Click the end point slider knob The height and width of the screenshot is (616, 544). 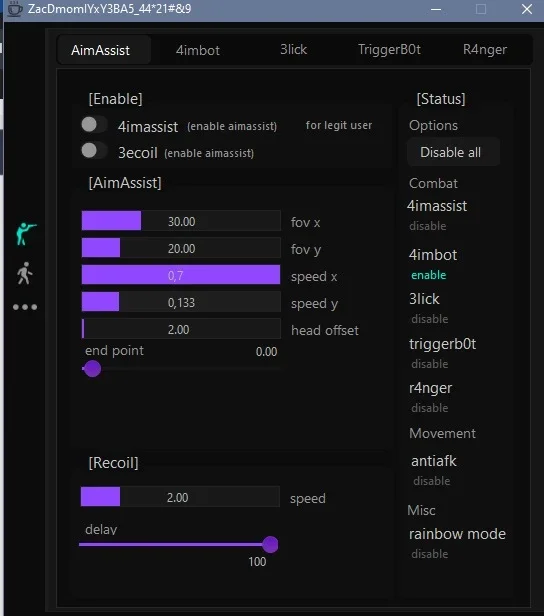tap(93, 368)
